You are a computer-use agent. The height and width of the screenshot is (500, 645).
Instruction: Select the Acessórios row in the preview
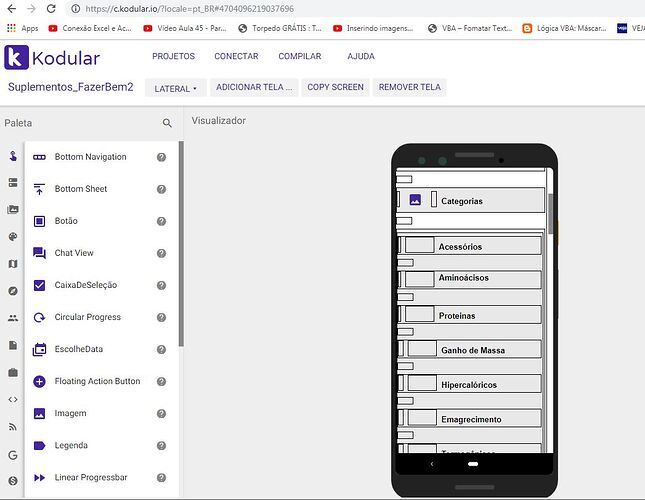pos(469,245)
